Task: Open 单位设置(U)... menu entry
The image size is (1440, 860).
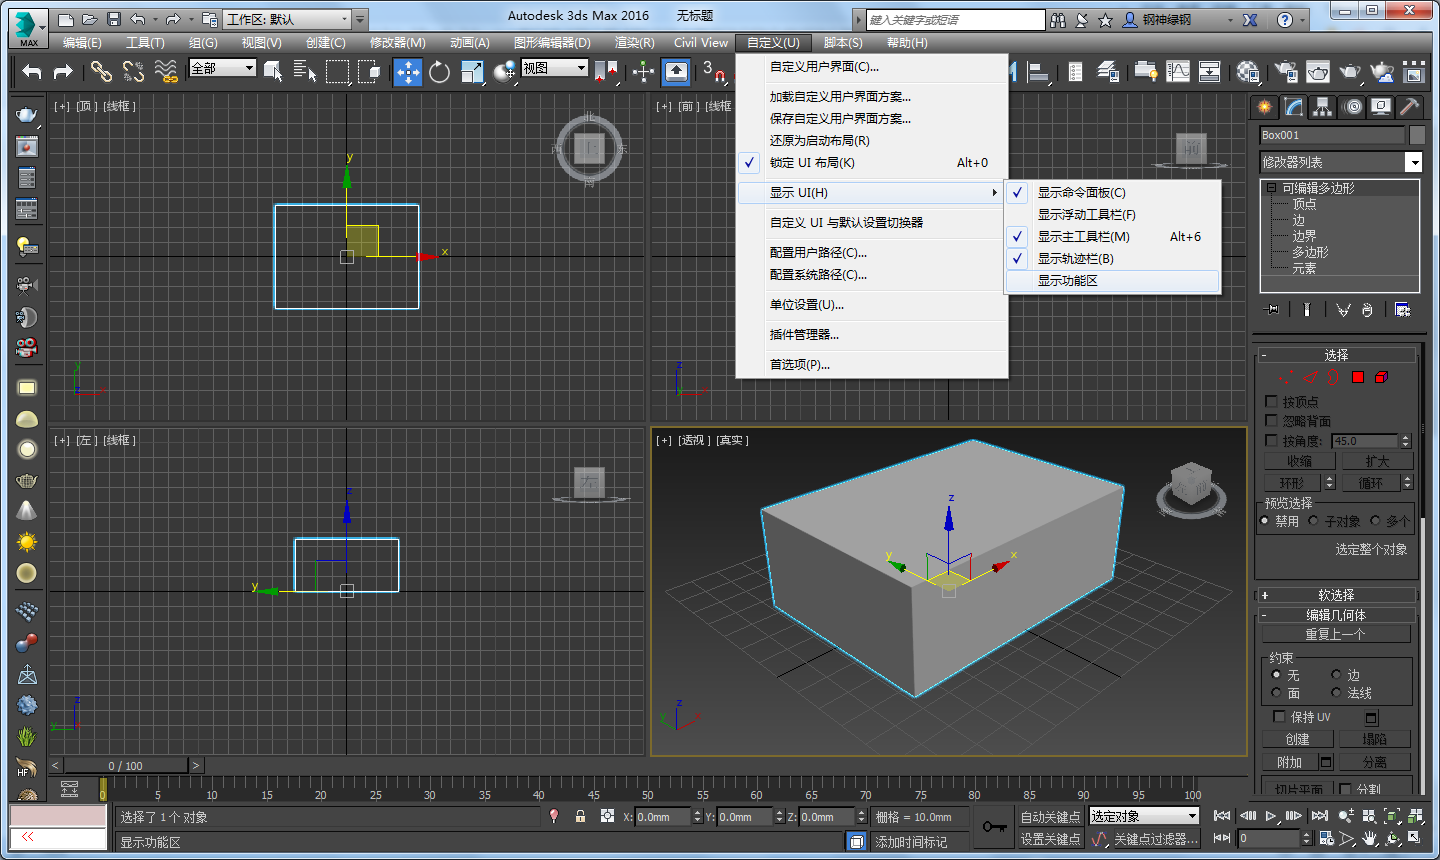Action: (871, 304)
